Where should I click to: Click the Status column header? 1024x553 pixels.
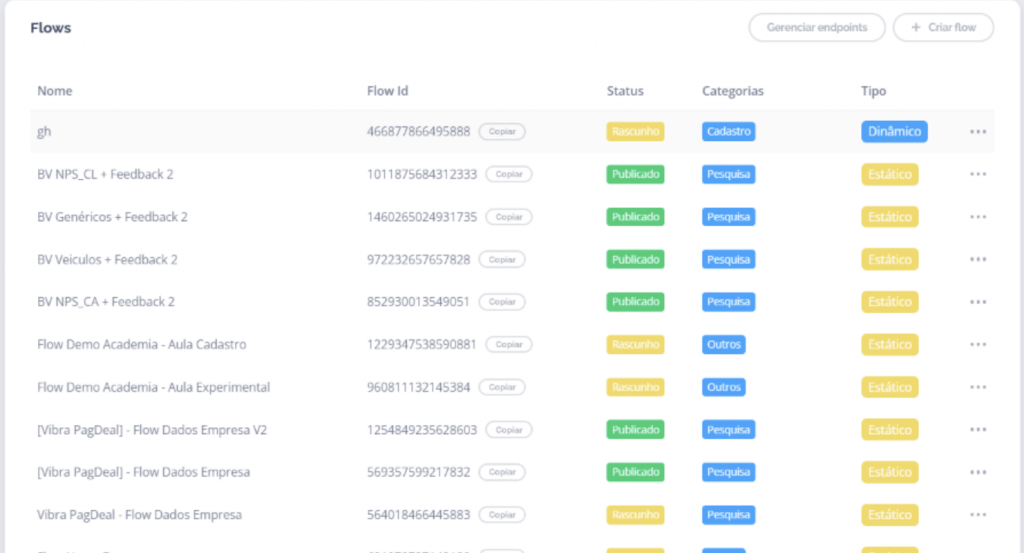click(625, 91)
